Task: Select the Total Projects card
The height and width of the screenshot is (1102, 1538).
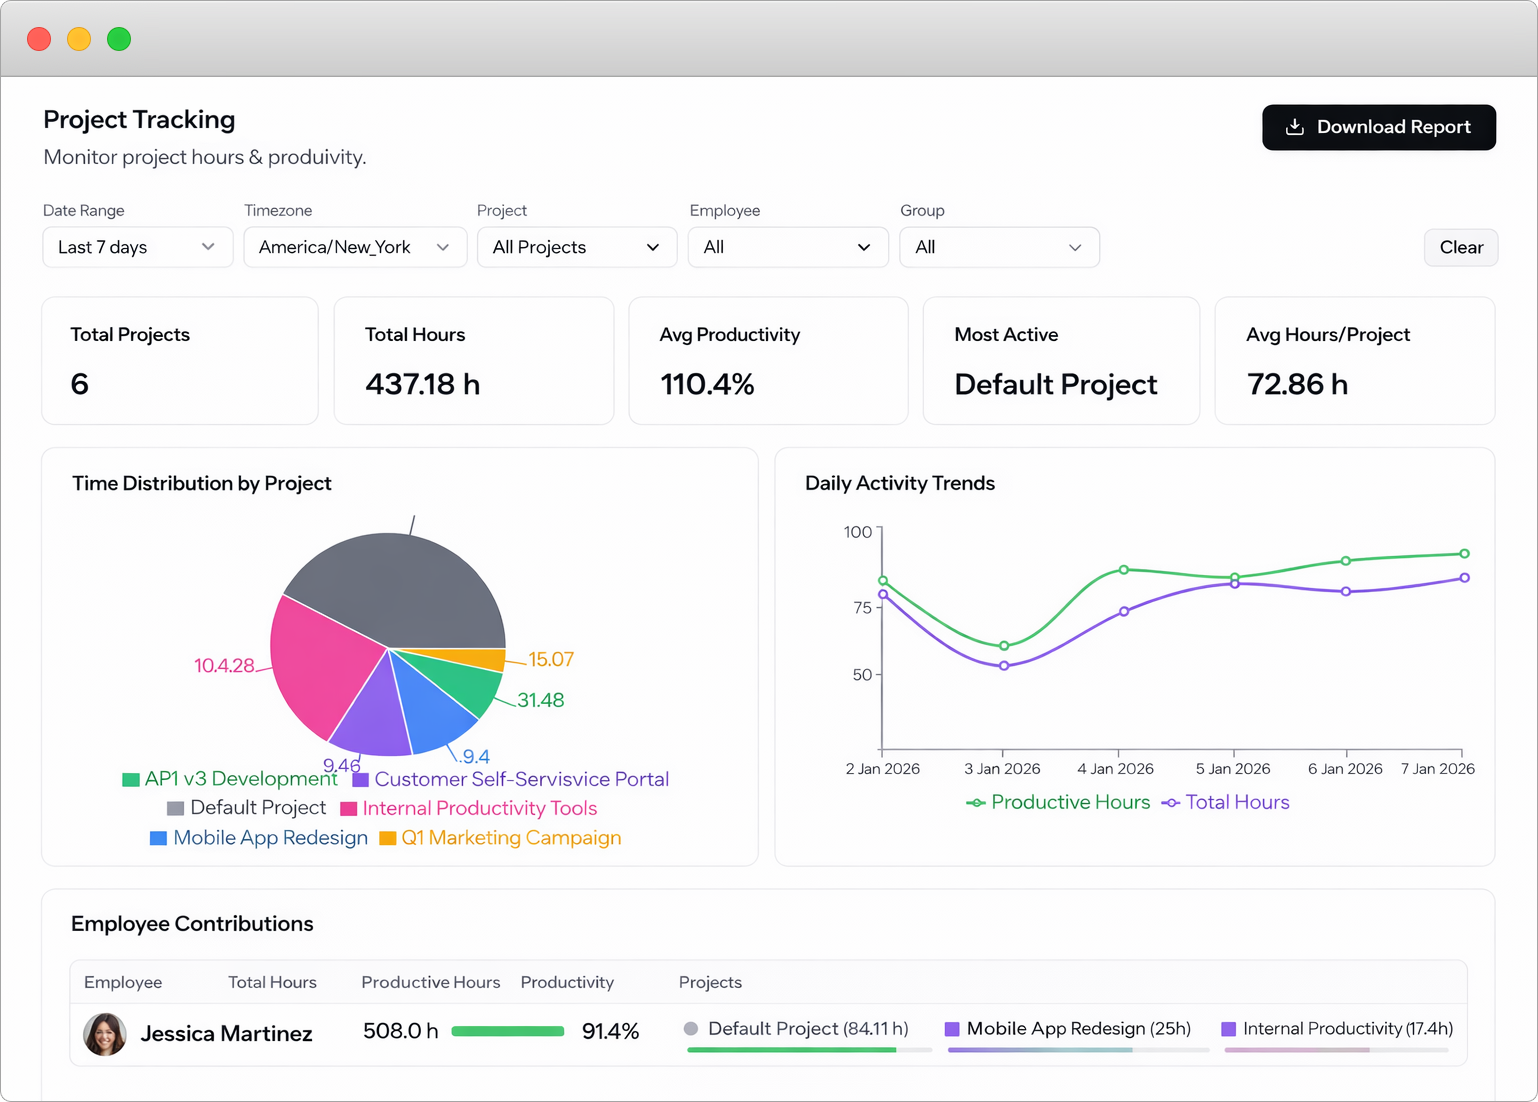Action: click(180, 360)
